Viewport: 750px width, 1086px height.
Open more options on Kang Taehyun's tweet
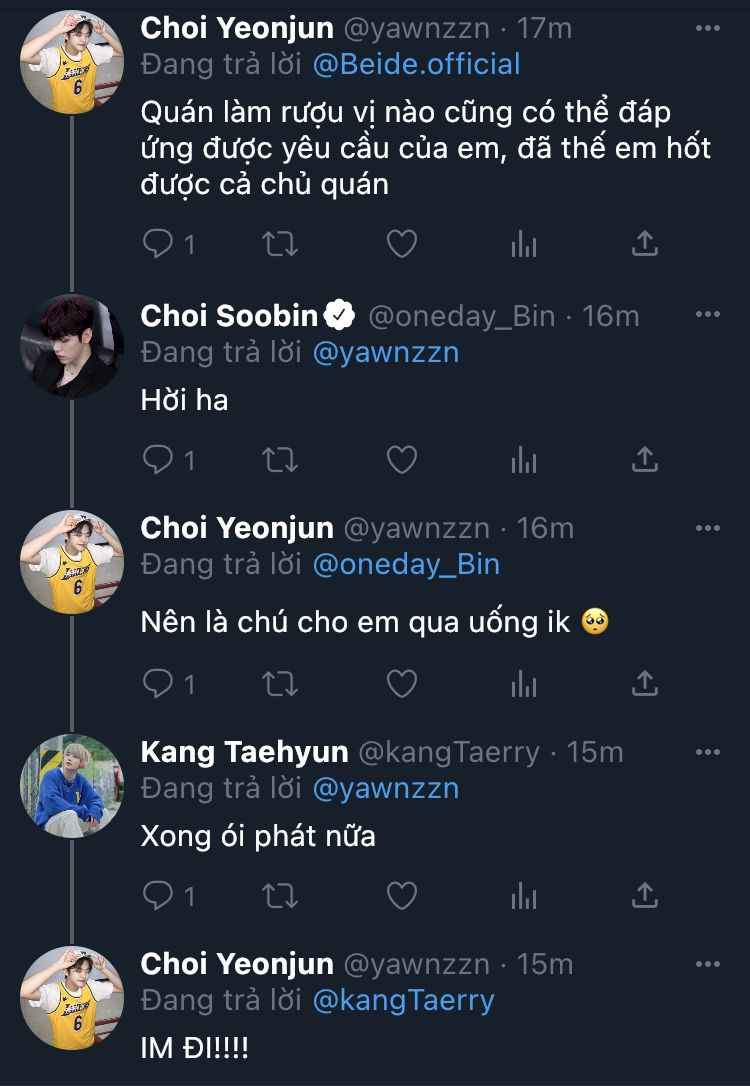tap(707, 751)
